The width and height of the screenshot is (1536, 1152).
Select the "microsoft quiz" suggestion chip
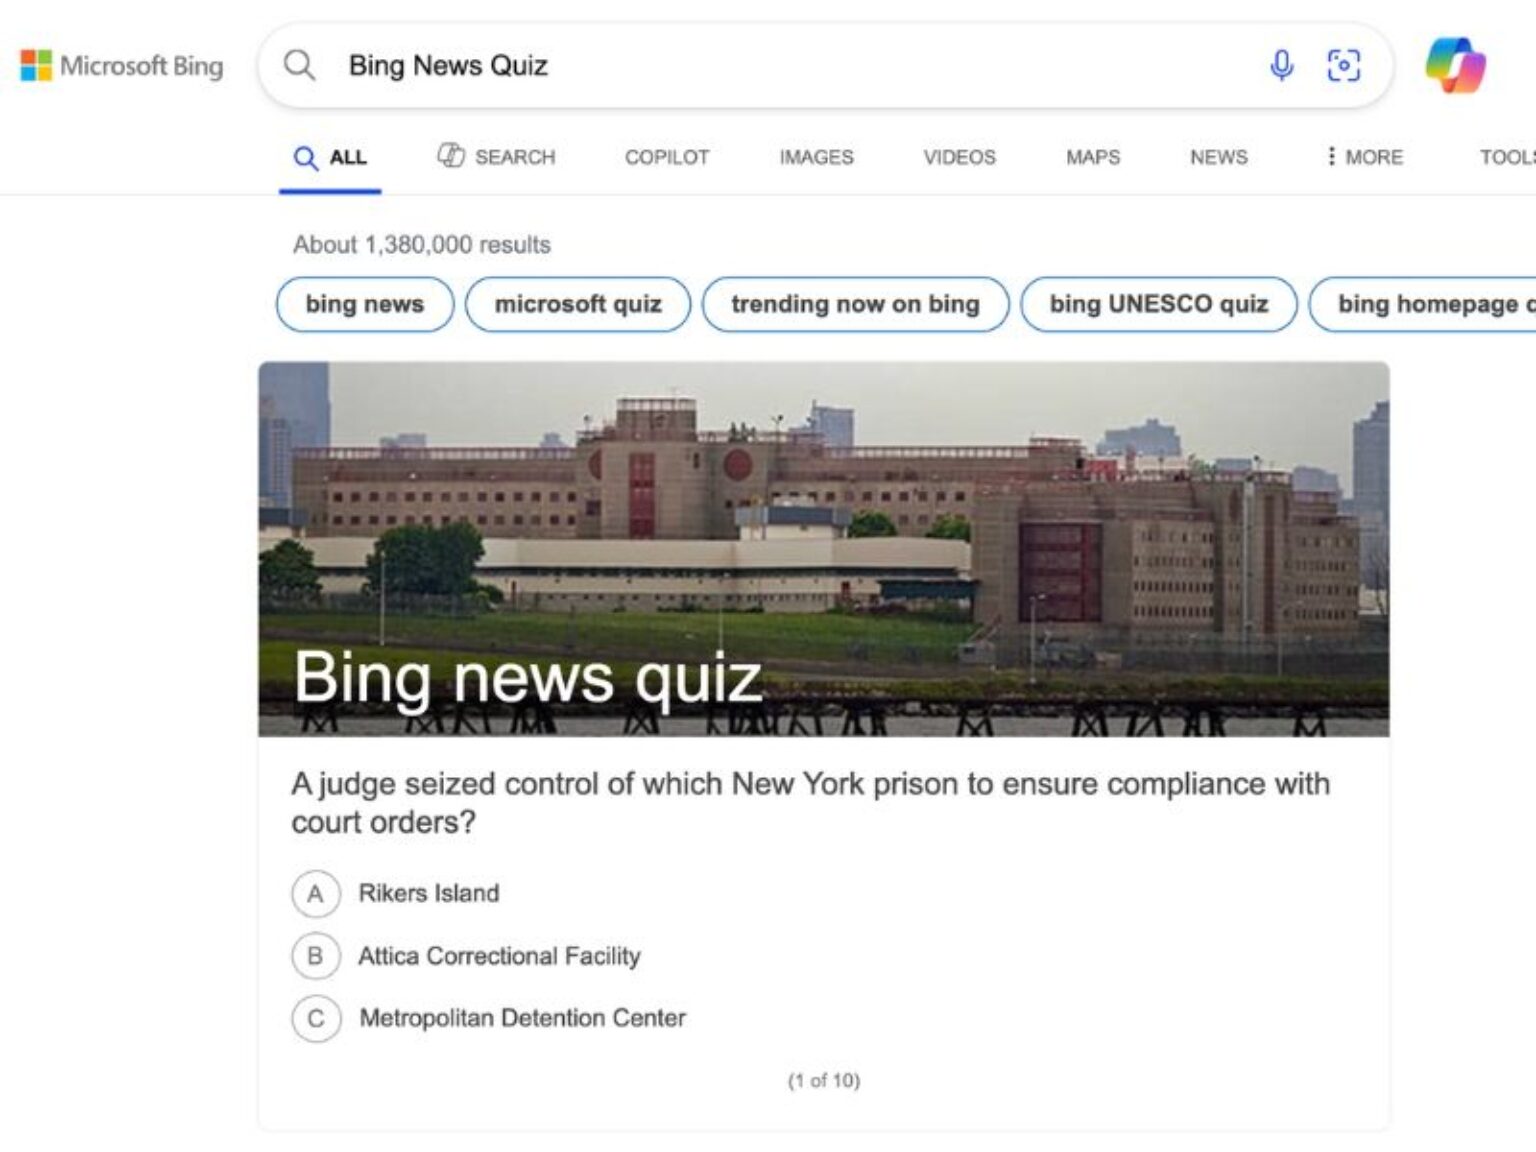click(x=578, y=304)
